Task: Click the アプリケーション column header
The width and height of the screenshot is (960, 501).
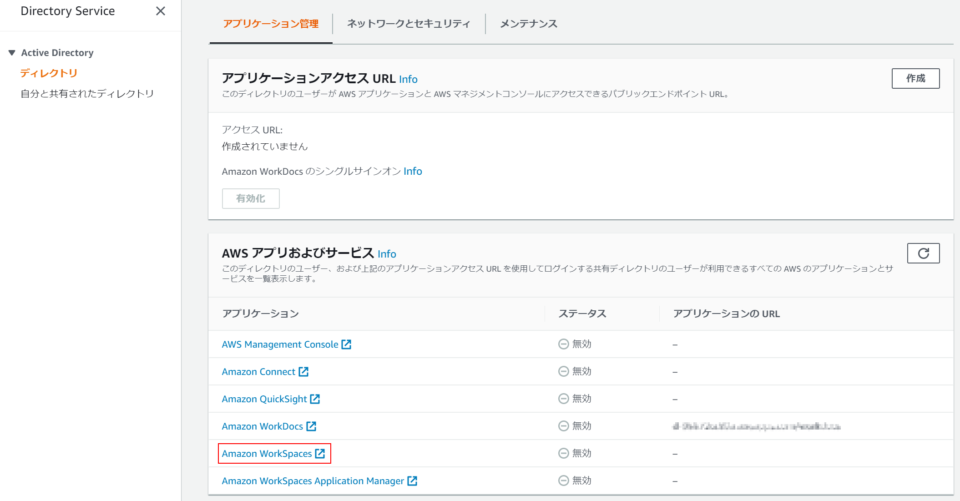Action: [260, 314]
